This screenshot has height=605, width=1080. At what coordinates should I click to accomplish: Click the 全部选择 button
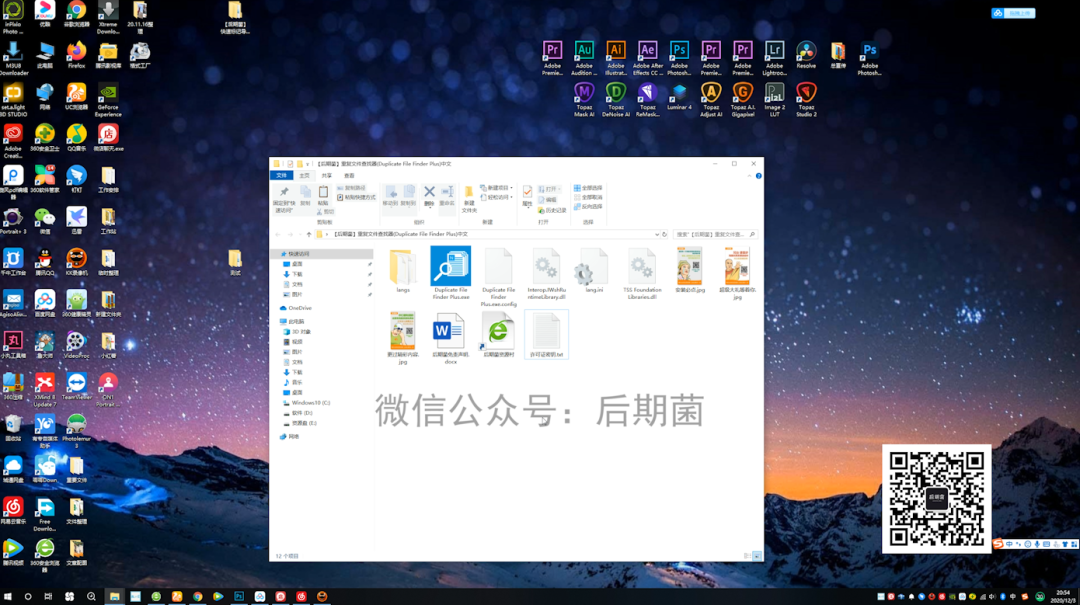tap(589, 188)
